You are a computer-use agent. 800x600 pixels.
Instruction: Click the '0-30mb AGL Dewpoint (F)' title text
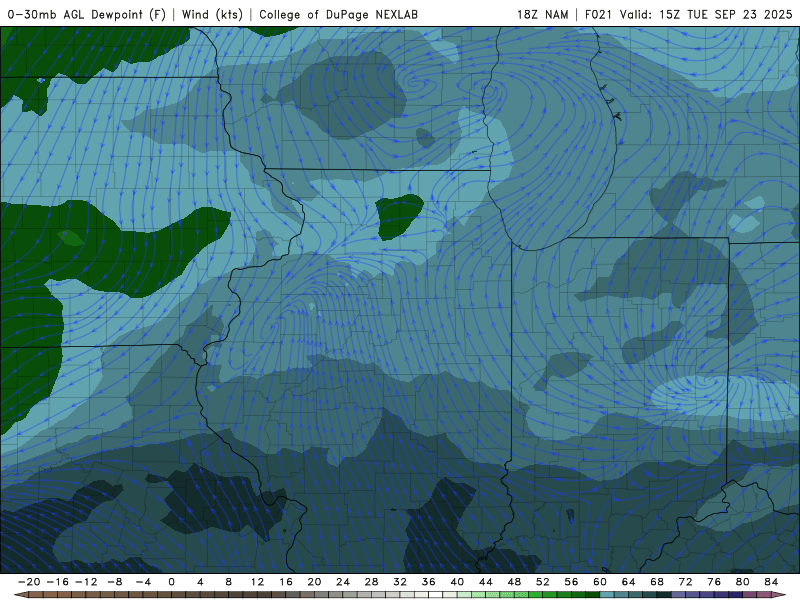click(x=87, y=14)
